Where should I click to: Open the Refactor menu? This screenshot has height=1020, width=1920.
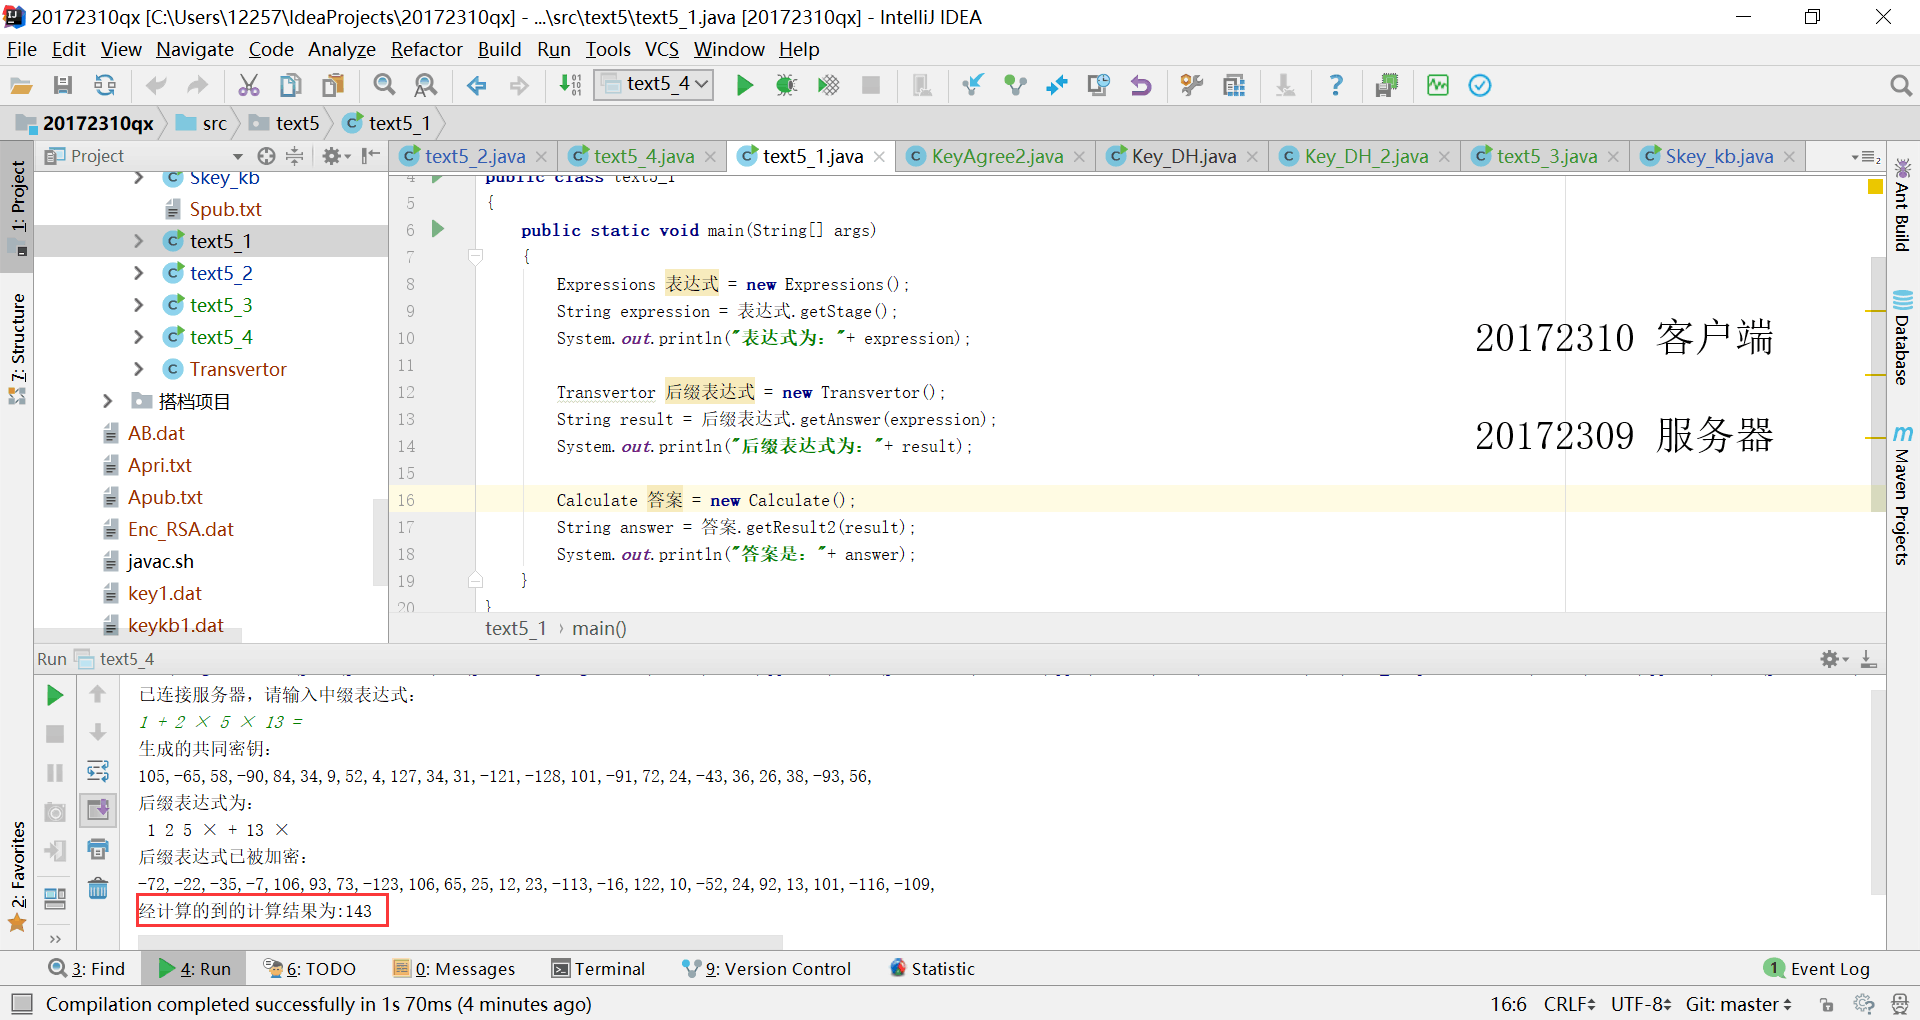[x=427, y=49]
